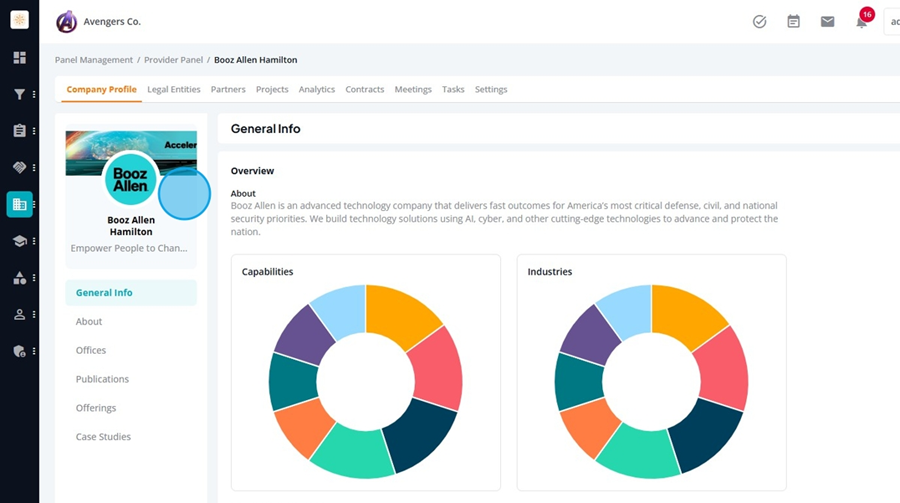
Task: Expand the submenu dots beside the shapes icon
Action: [x=34, y=278]
